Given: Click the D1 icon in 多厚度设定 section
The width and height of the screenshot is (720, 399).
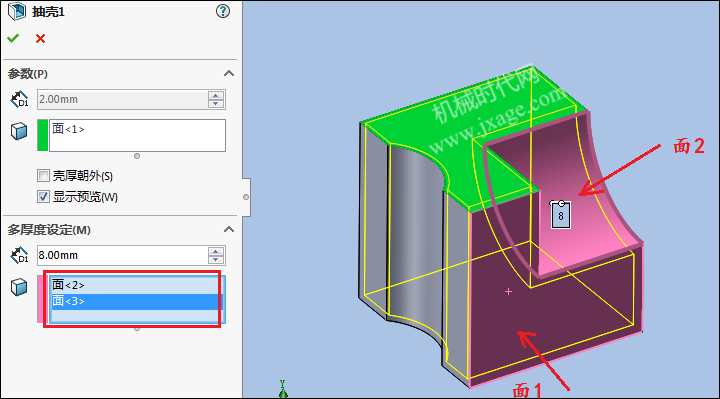Looking at the screenshot, I should [19, 255].
